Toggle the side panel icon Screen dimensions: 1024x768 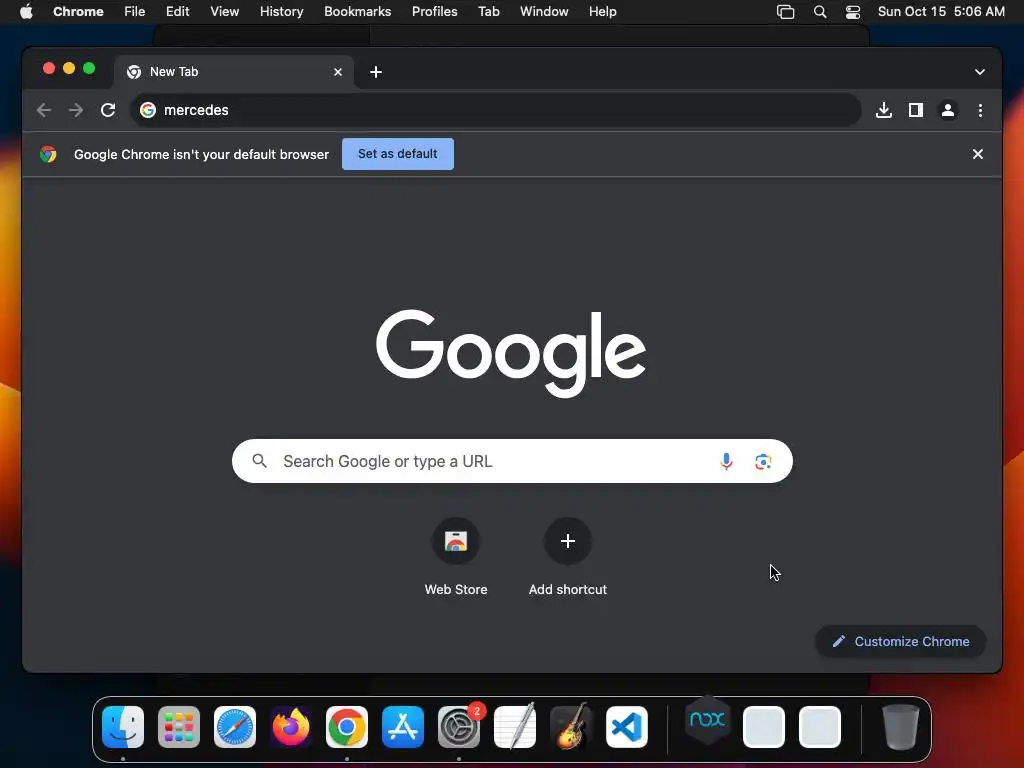coord(916,110)
